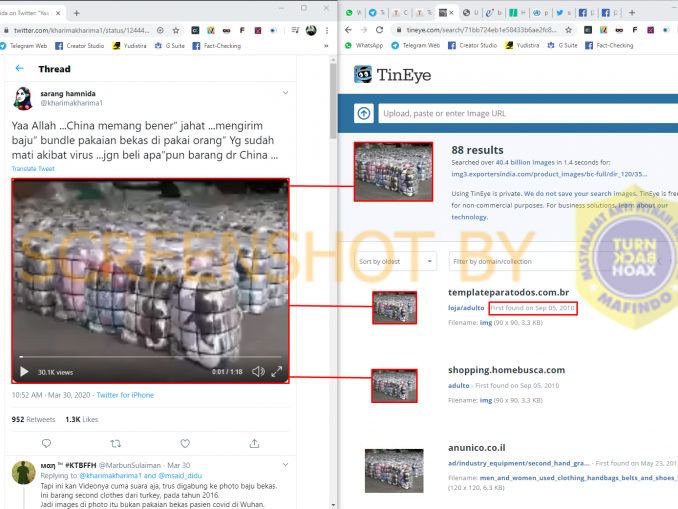Screen dimensions: 678x509
Task: Grab the Twitter page vertical scrollbar
Action: coord(333,102)
